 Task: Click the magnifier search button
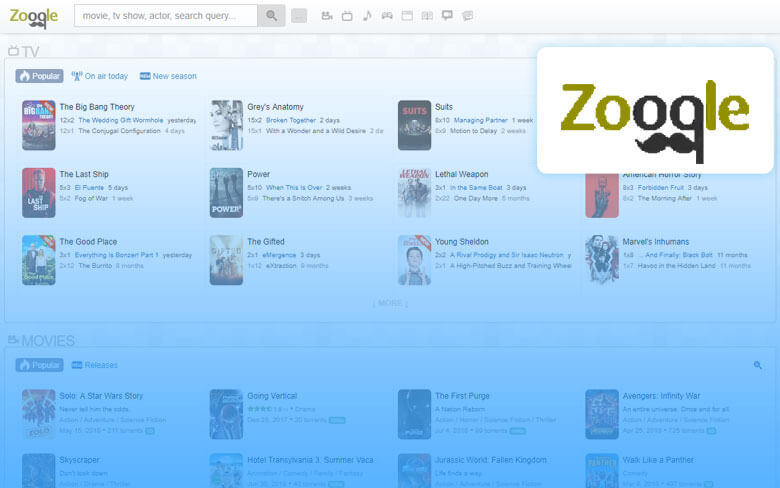point(271,16)
